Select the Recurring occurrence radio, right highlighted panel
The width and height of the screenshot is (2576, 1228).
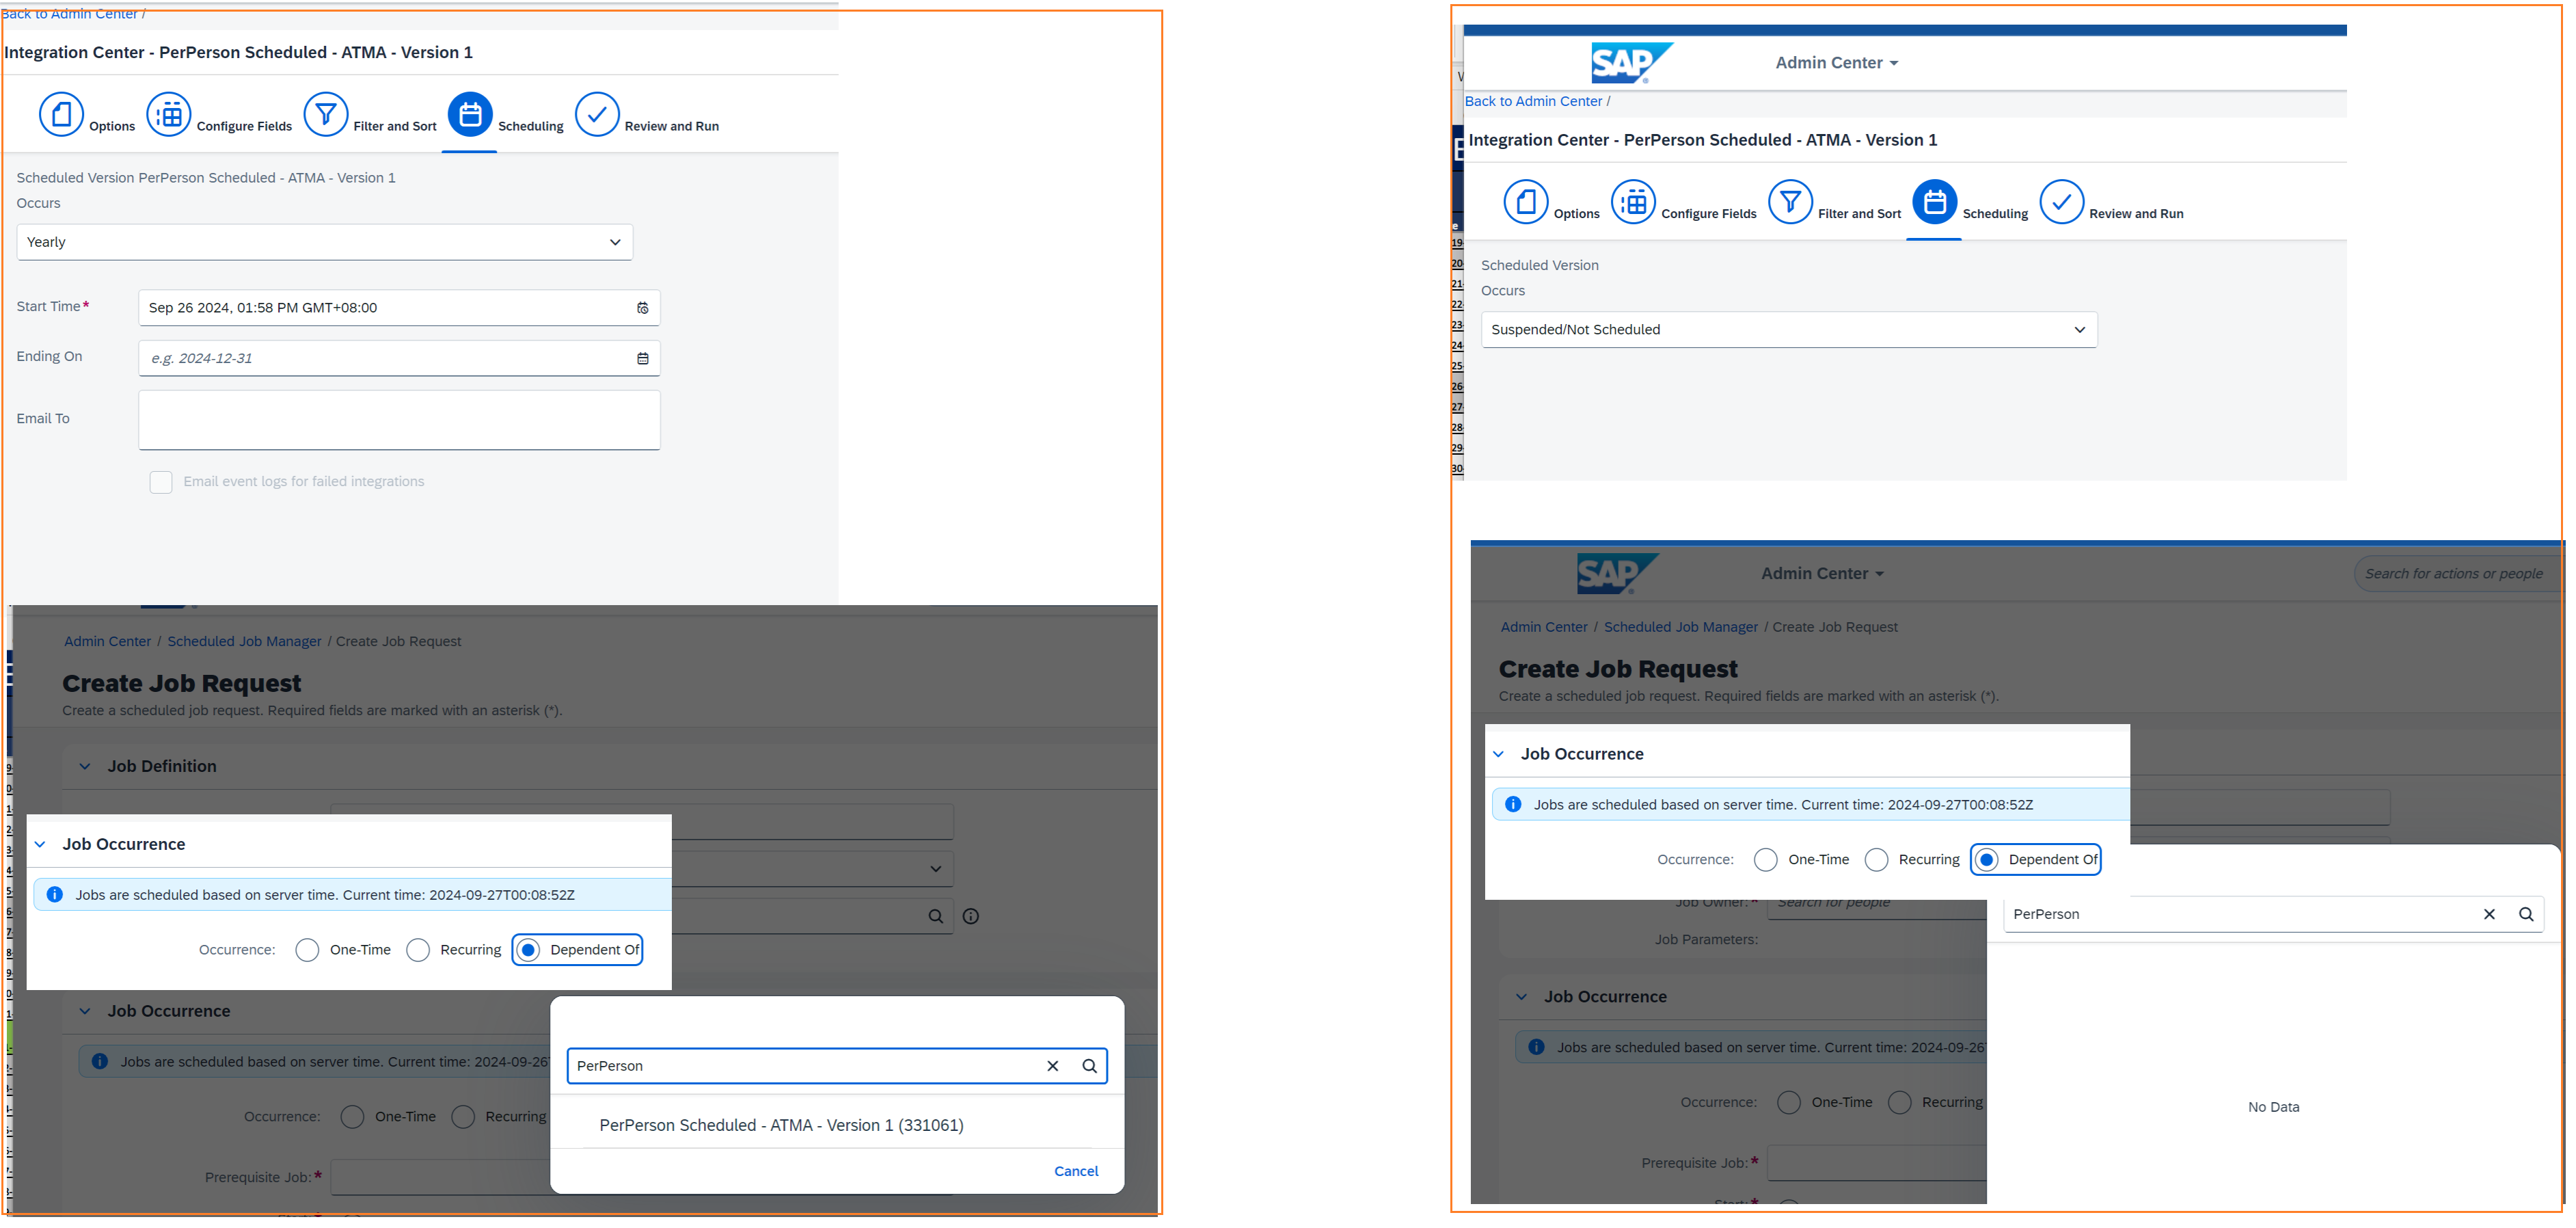(x=1877, y=860)
